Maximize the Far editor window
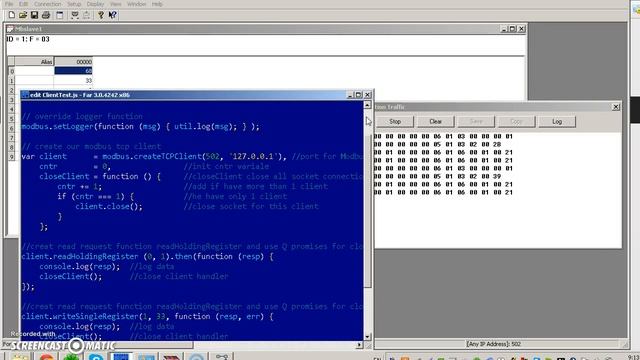Viewport: 640px width, 360px height. [358, 95]
